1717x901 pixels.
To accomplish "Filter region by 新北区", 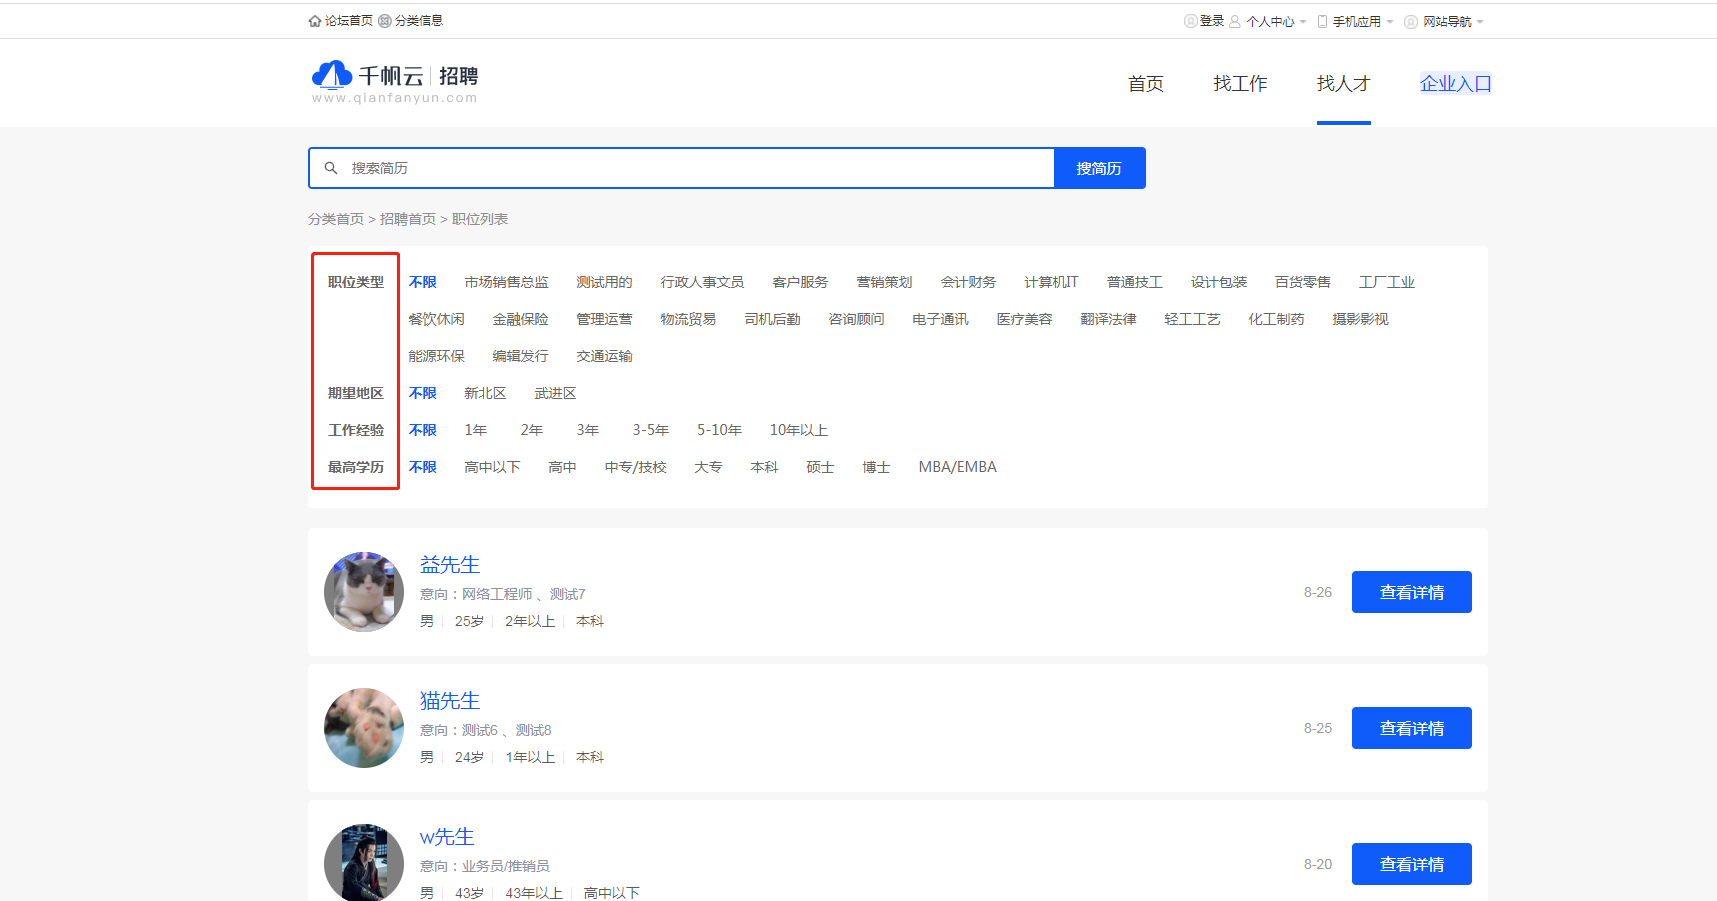I will [x=486, y=393].
